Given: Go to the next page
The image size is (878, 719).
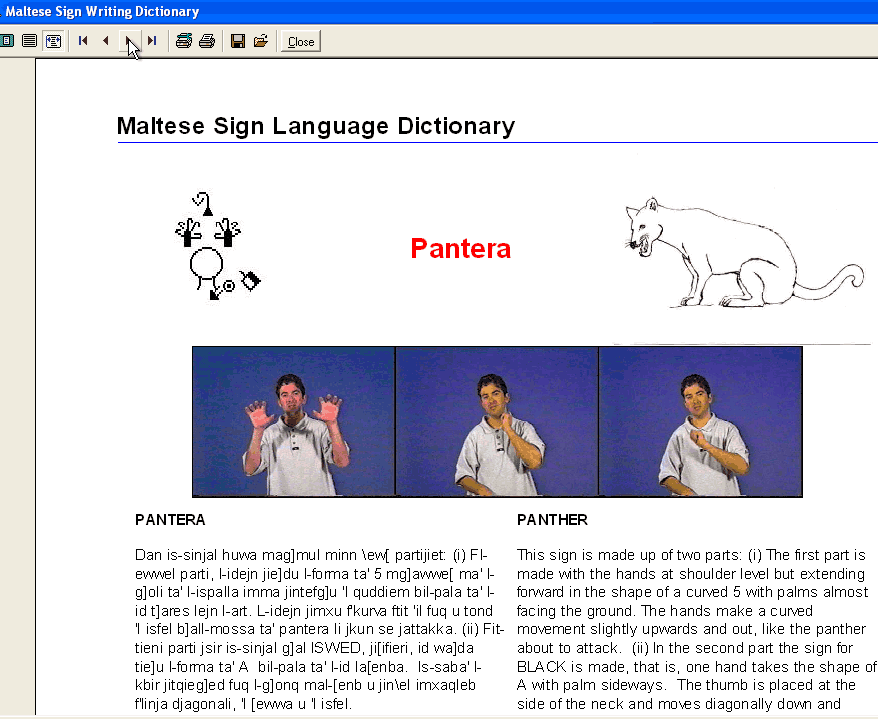Looking at the screenshot, I should (x=129, y=41).
